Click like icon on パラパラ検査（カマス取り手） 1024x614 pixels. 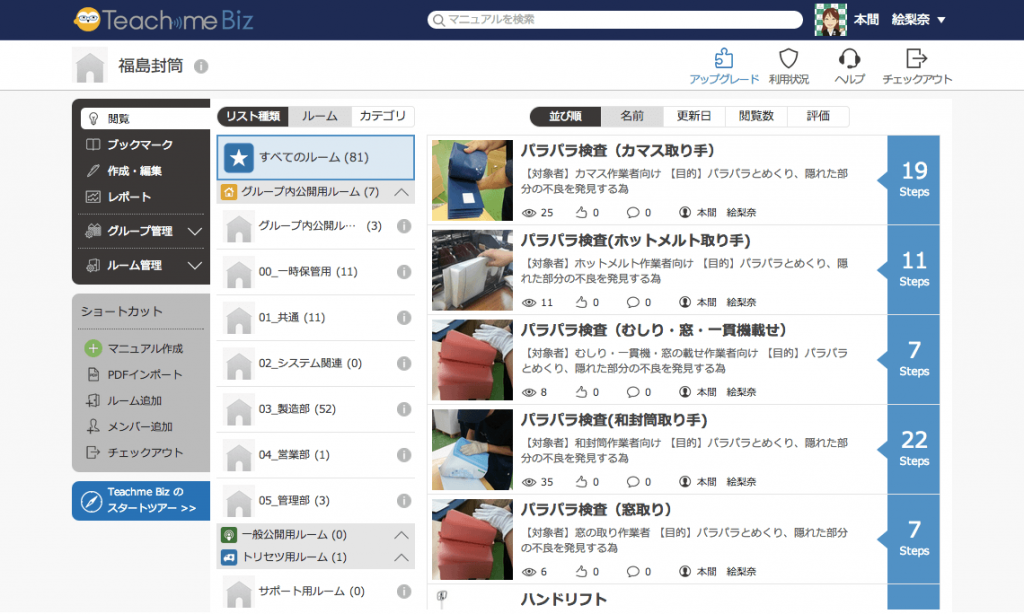[581, 212]
